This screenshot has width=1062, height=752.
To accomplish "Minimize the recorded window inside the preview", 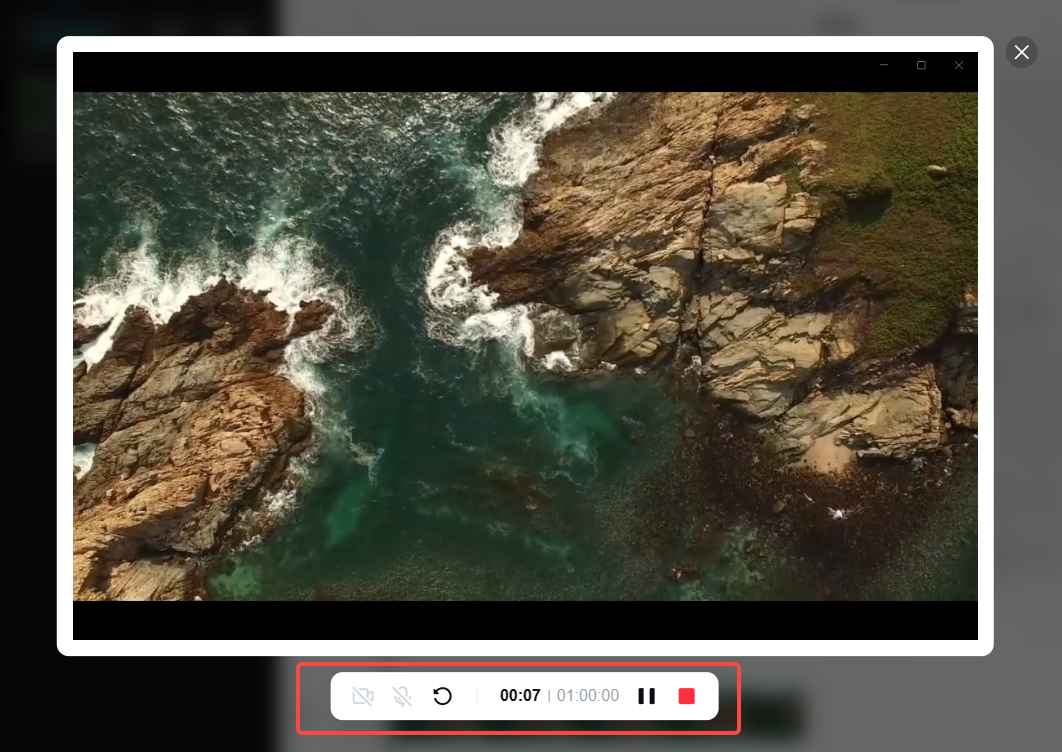I will (884, 65).
